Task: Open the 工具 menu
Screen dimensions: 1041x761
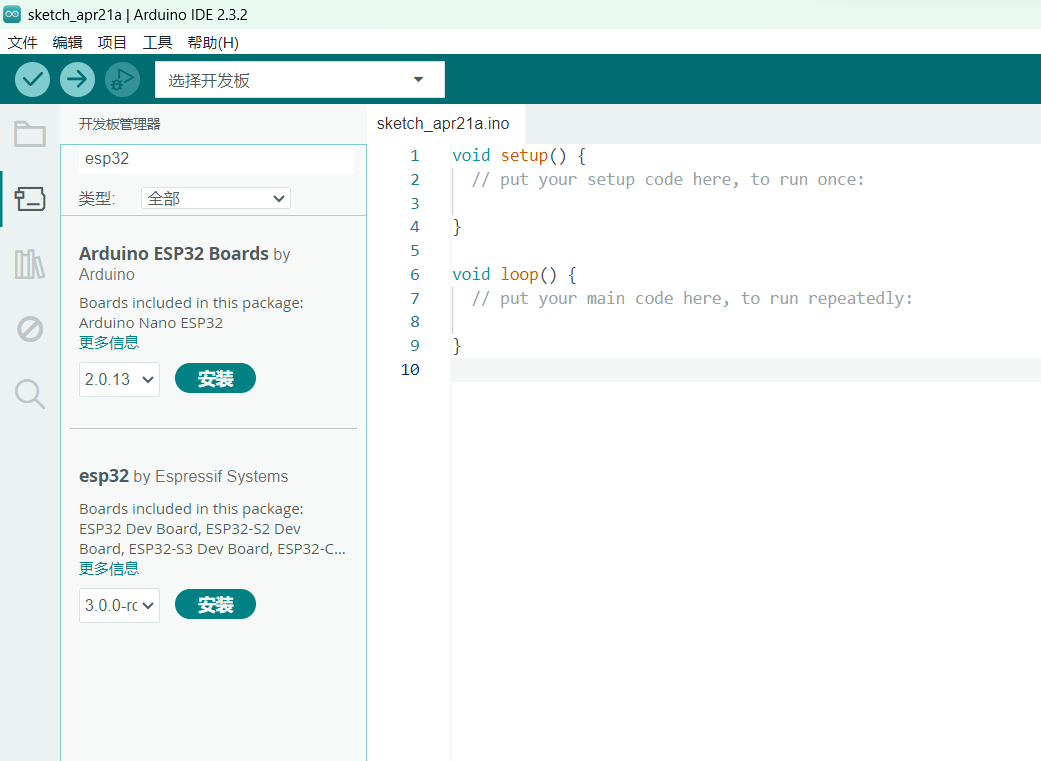Action: [x=157, y=42]
